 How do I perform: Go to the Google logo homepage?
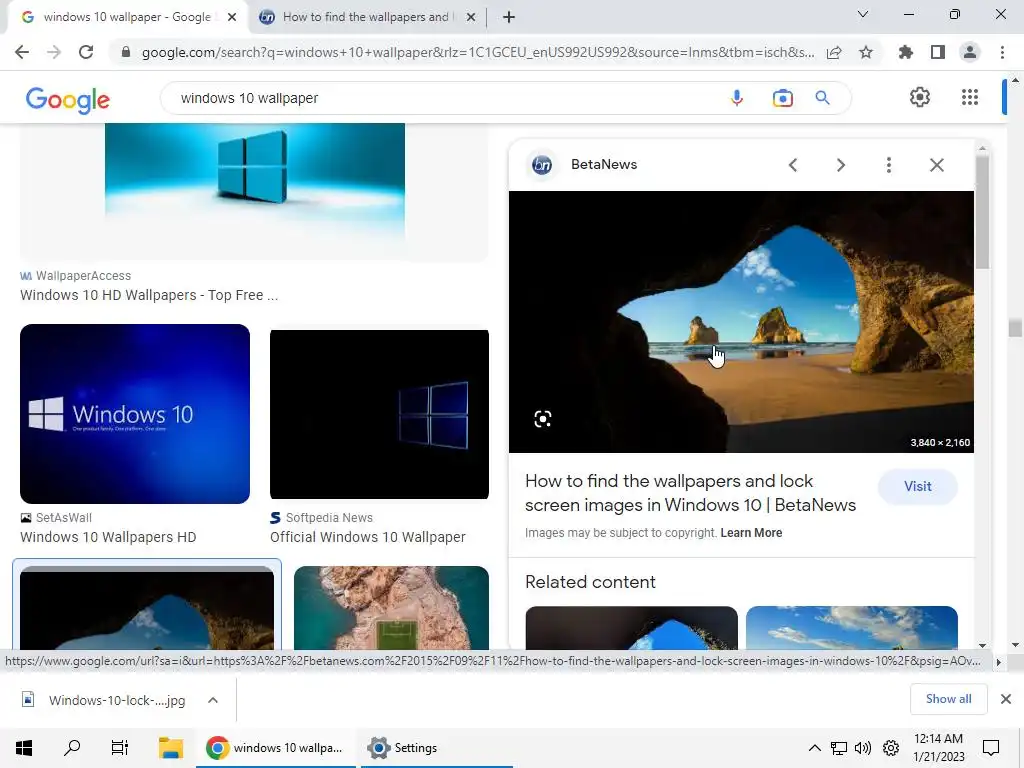pos(68,100)
